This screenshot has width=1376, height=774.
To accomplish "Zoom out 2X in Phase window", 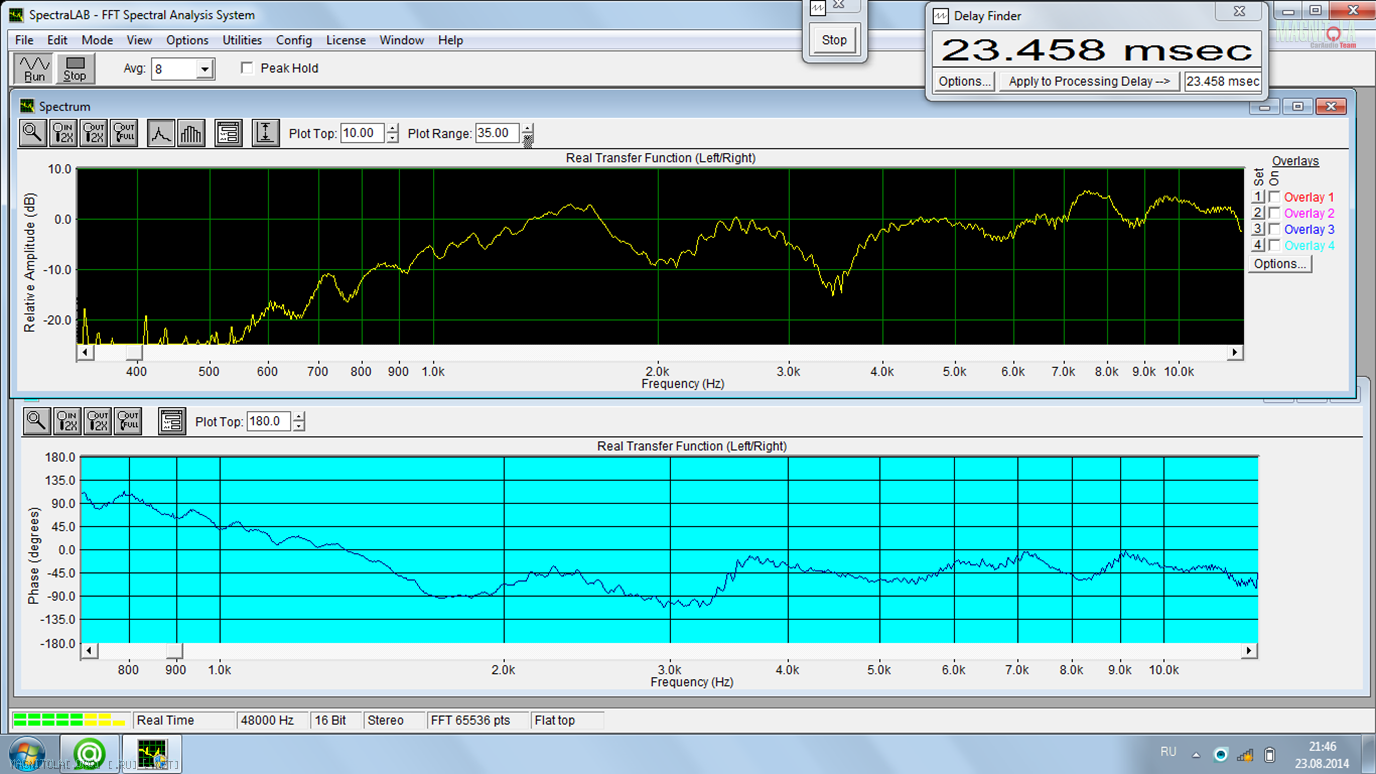I will (x=98, y=421).
